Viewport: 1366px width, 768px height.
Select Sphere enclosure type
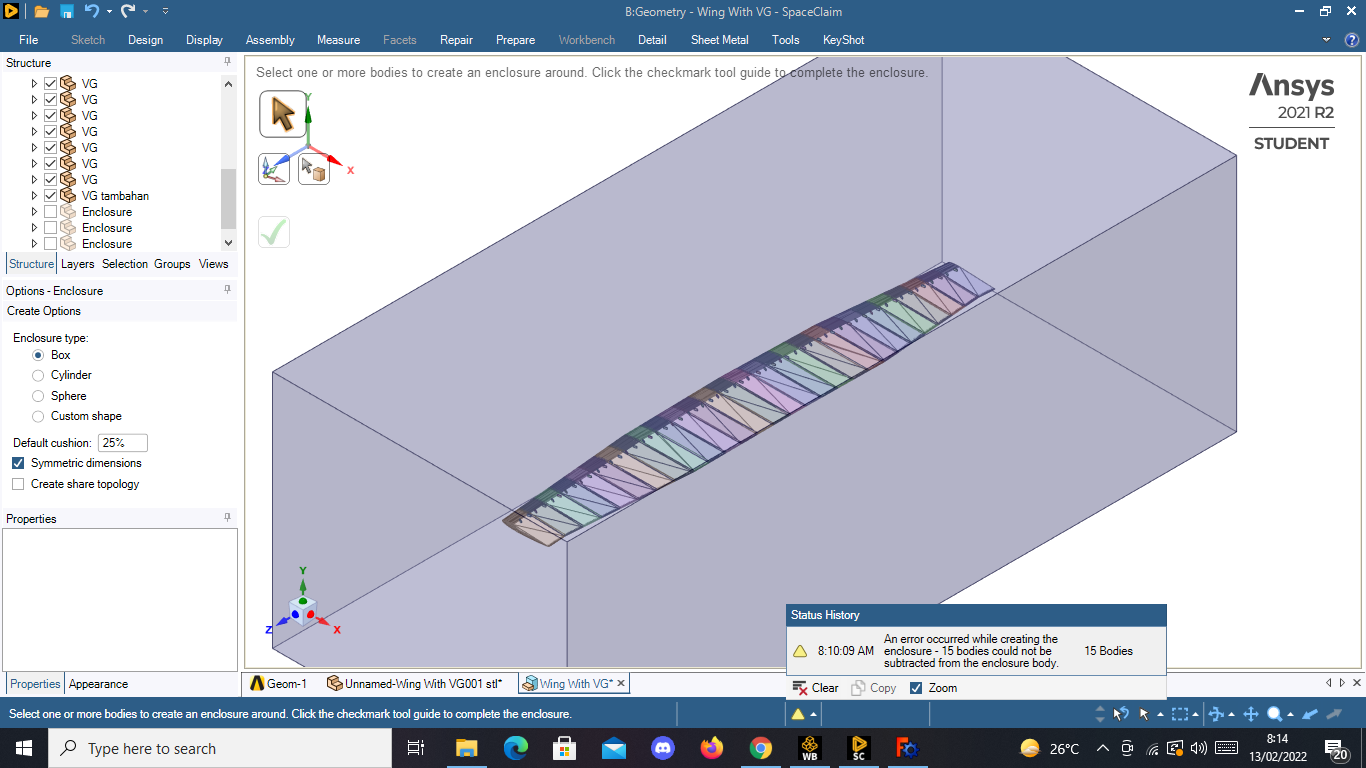click(38, 396)
